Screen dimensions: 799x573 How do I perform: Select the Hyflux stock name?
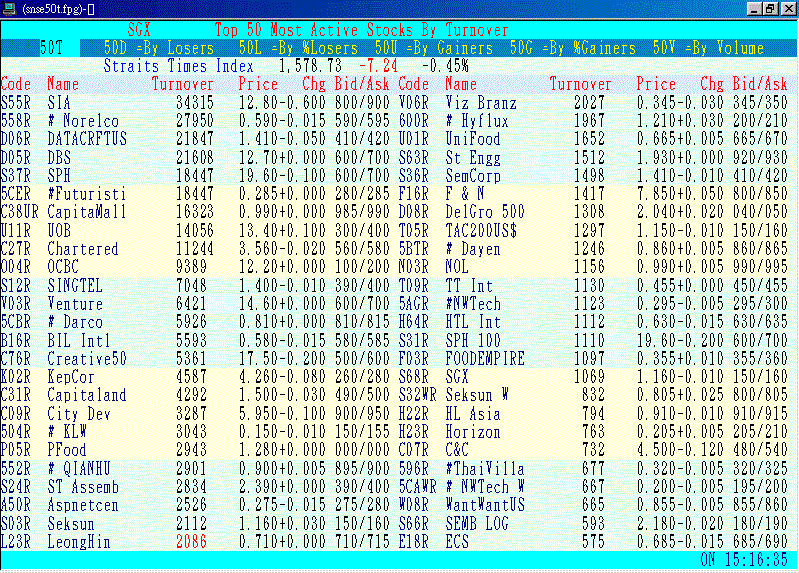click(477, 121)
